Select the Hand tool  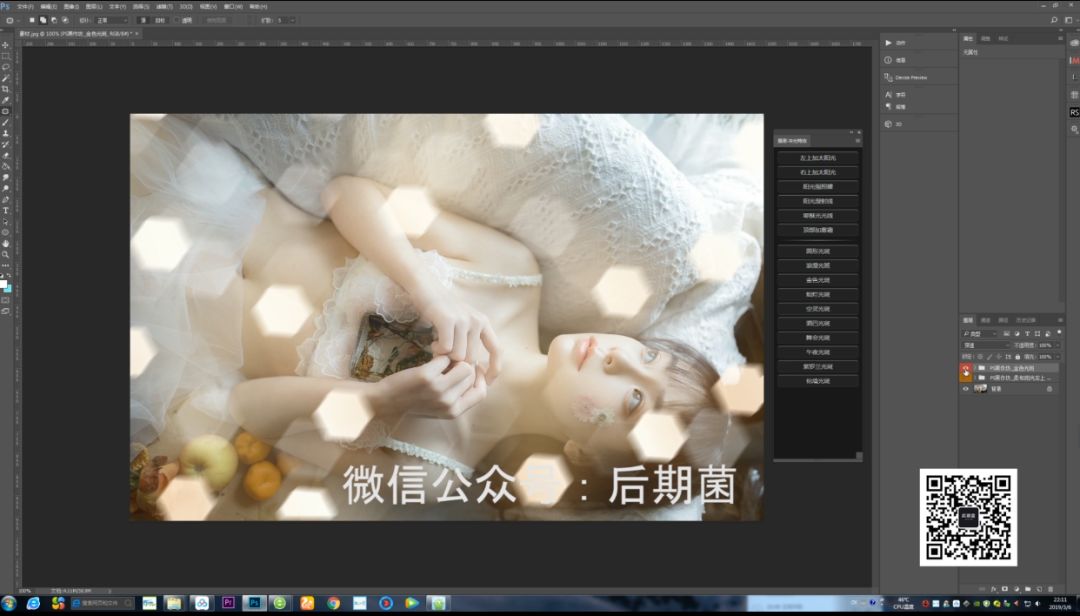(x=6, y=243)
